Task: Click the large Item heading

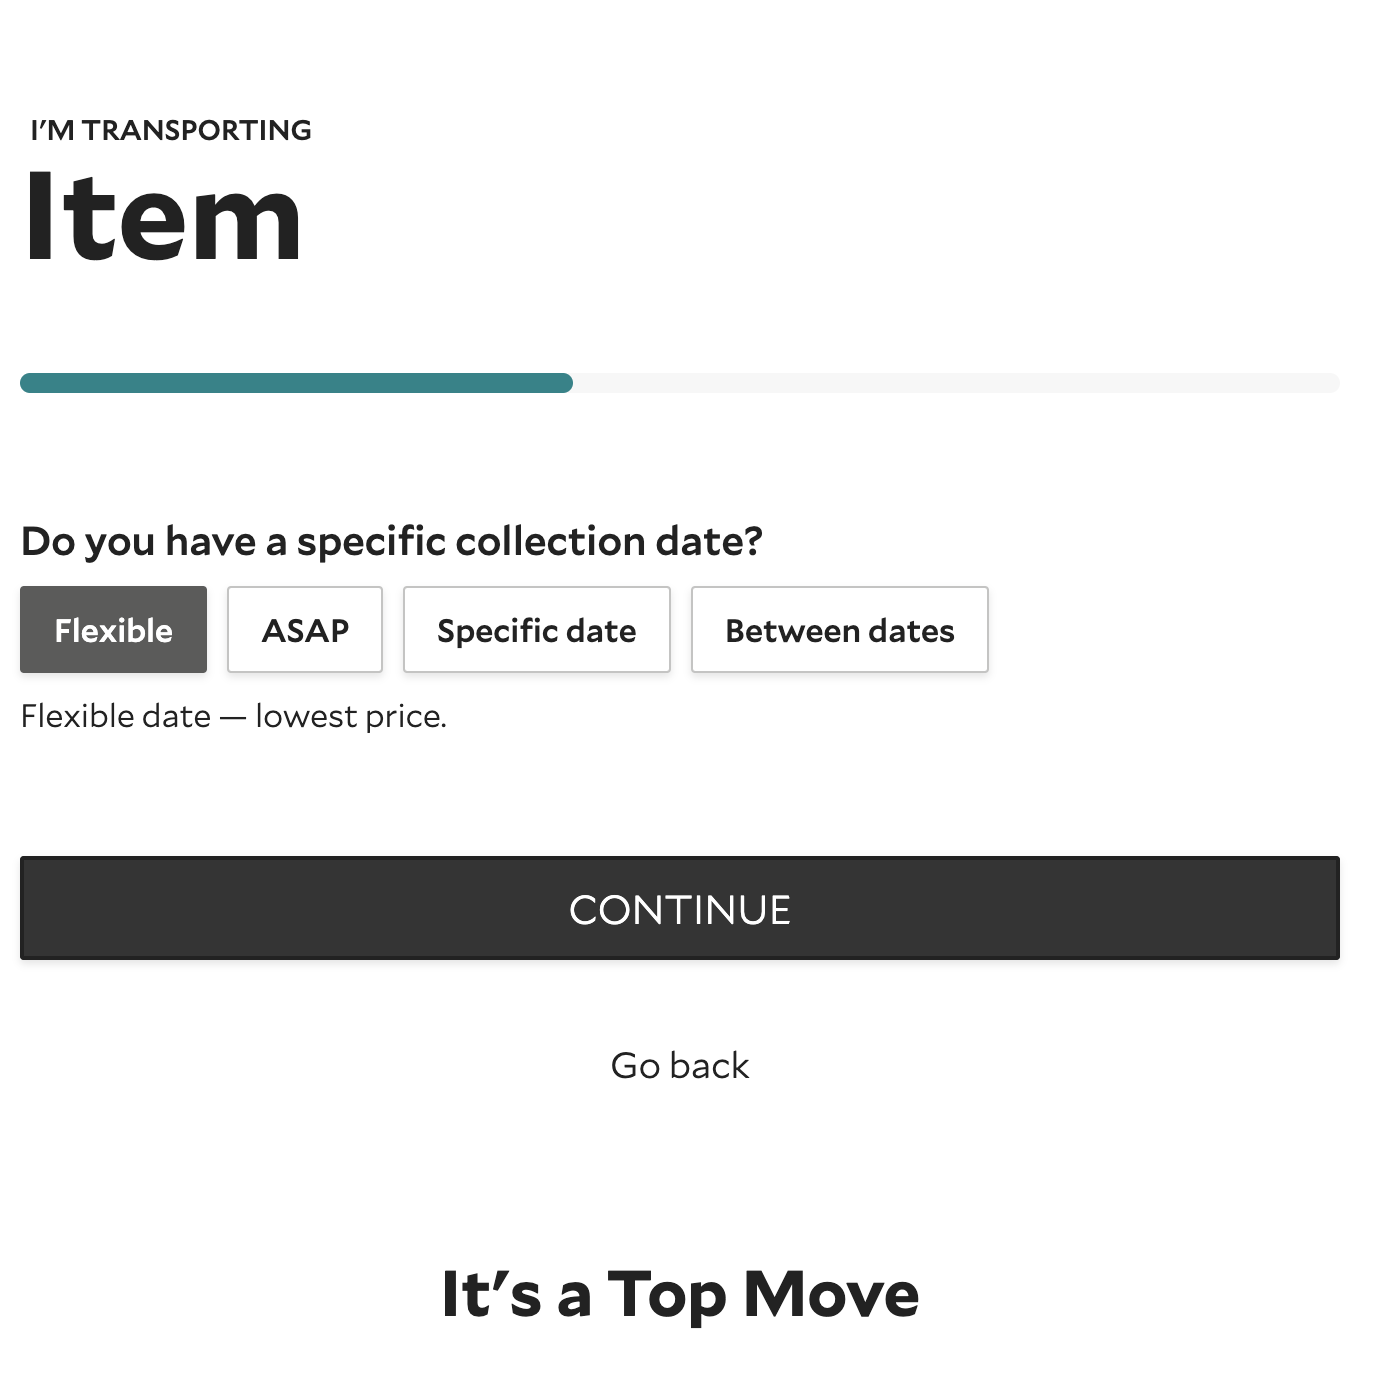Action: coord(162,217)
